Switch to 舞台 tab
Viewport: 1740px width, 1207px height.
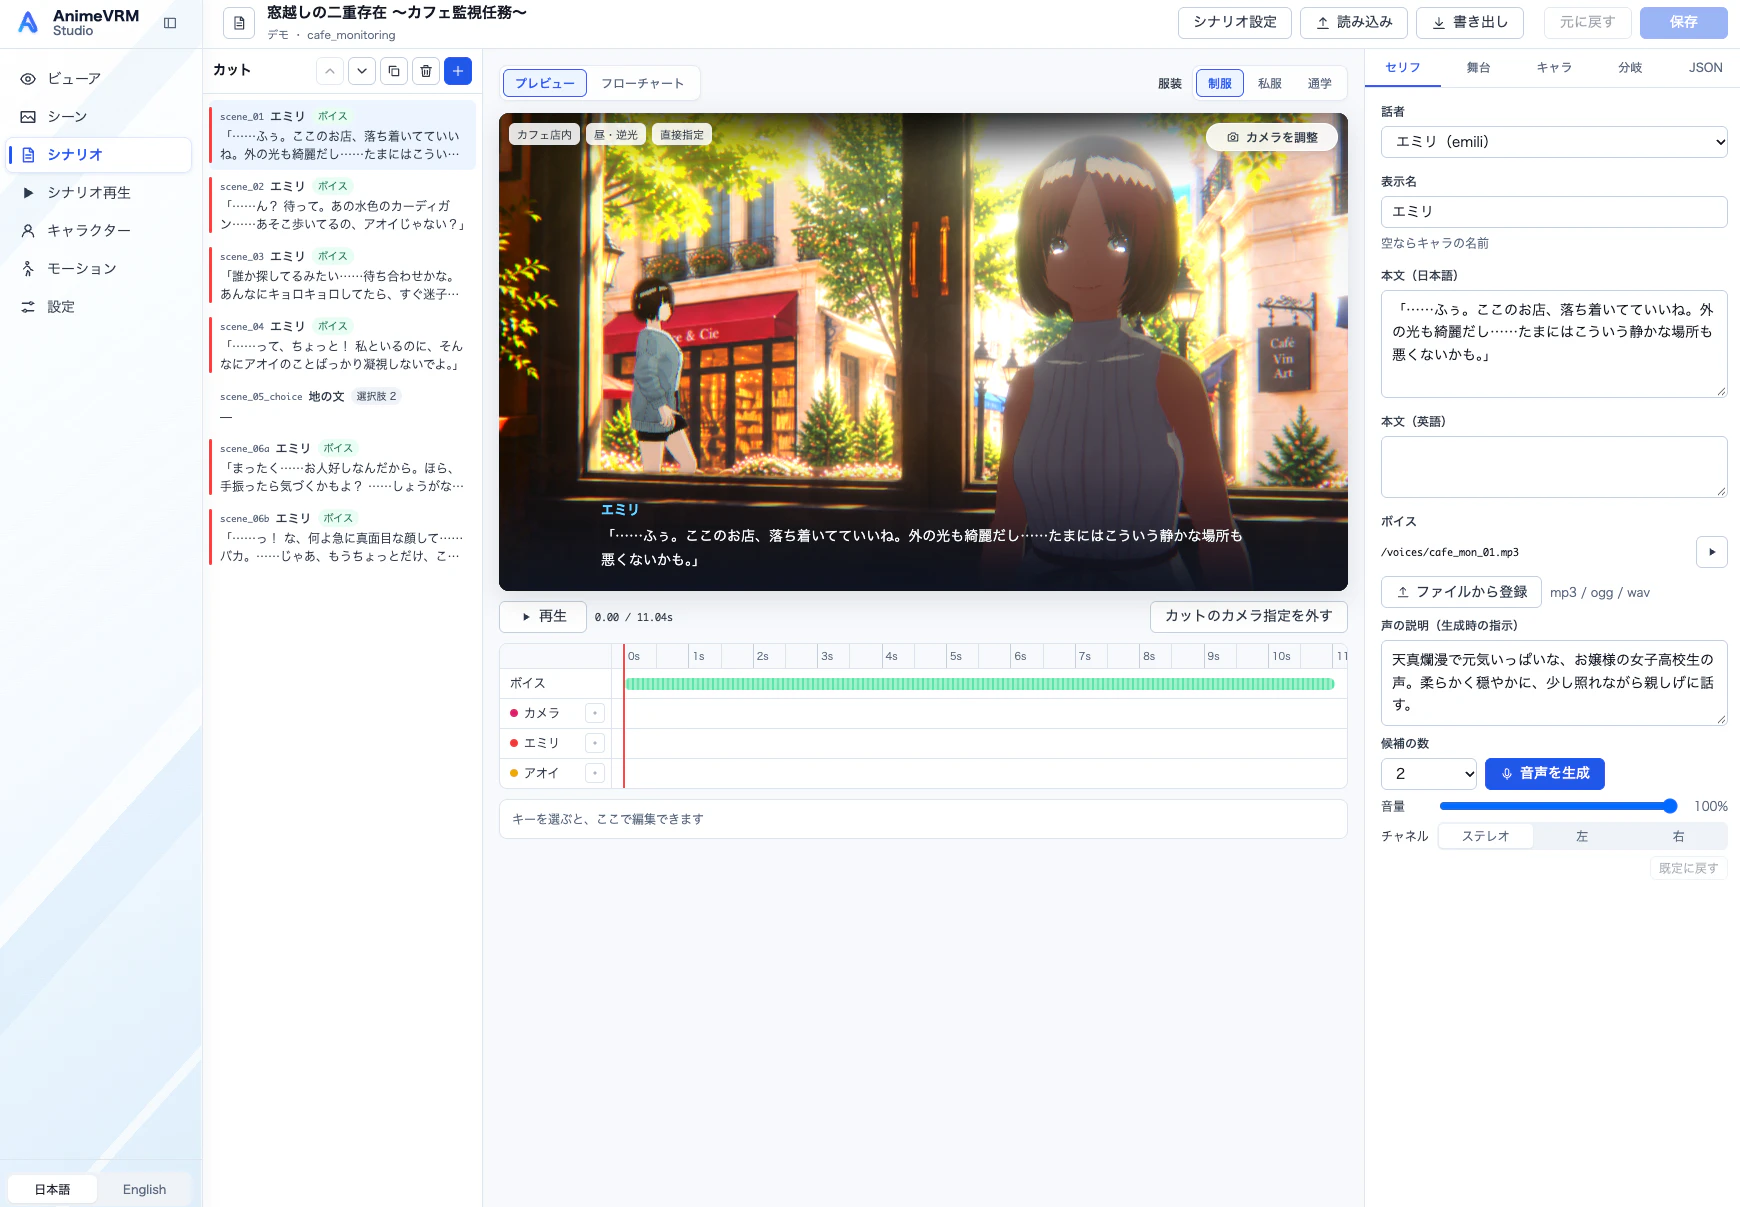[x=1478, y=68]
